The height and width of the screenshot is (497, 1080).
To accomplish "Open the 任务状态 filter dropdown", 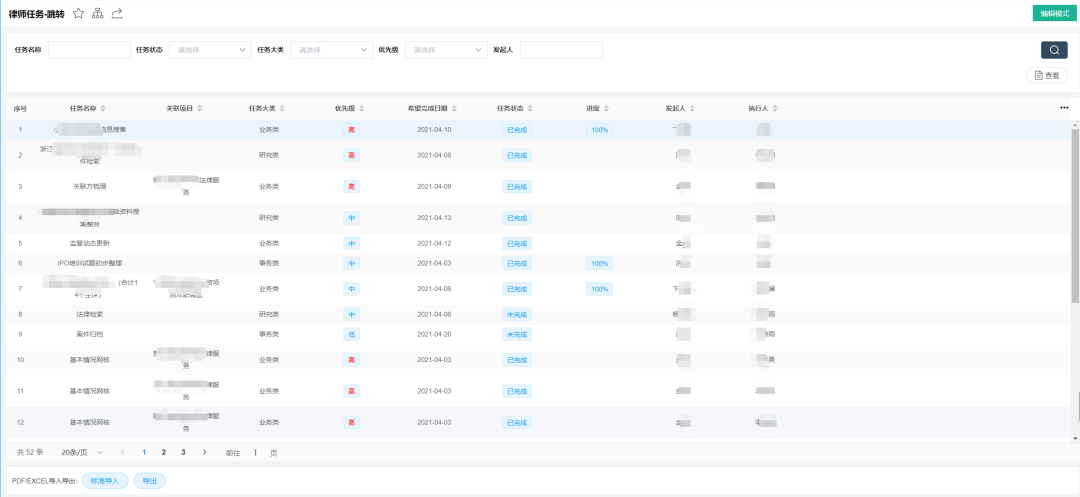I will pos(210,50).
